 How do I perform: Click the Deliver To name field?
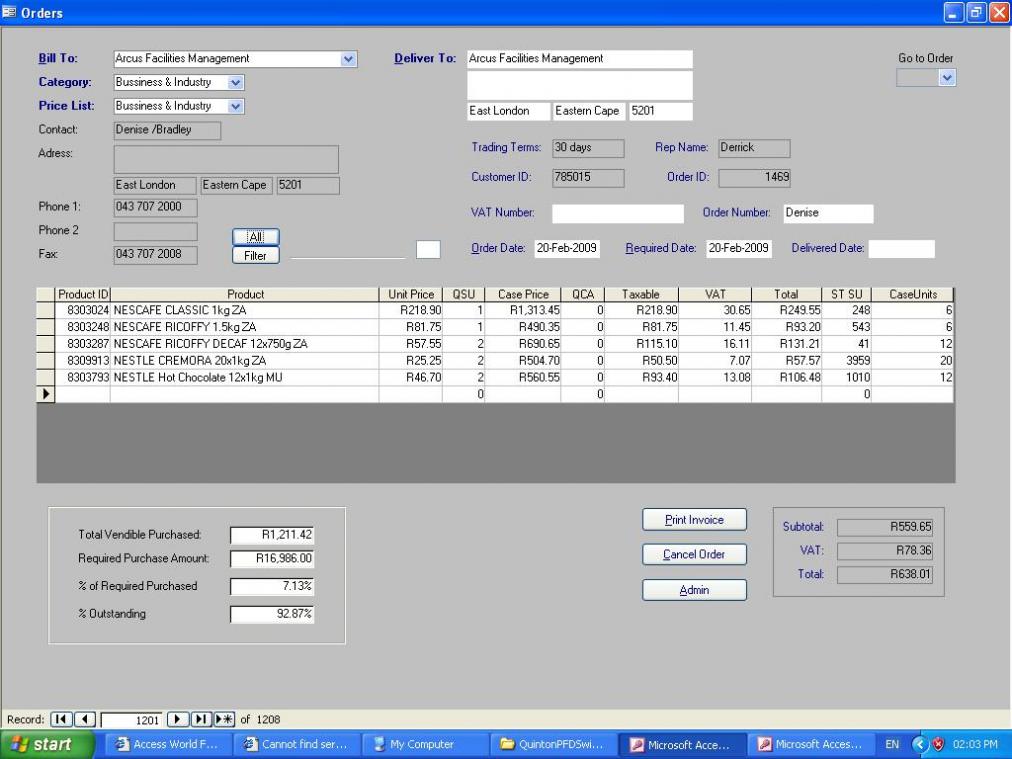tap(580, 59)
